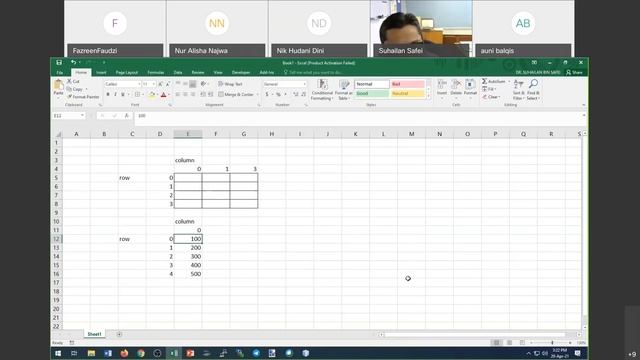Increase the font size
This screenshot has width=640, height=360.
[160, 84]
